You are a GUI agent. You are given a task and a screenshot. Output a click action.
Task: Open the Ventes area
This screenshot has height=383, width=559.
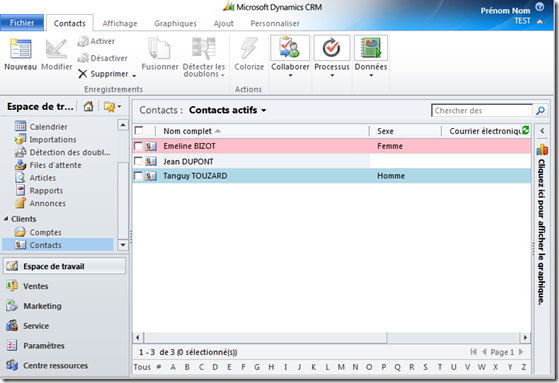27,286
